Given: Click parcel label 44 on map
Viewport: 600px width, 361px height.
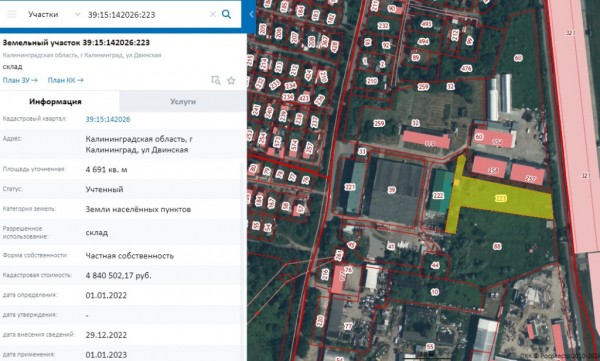Looking at the screenshot, I should (435, 265).
